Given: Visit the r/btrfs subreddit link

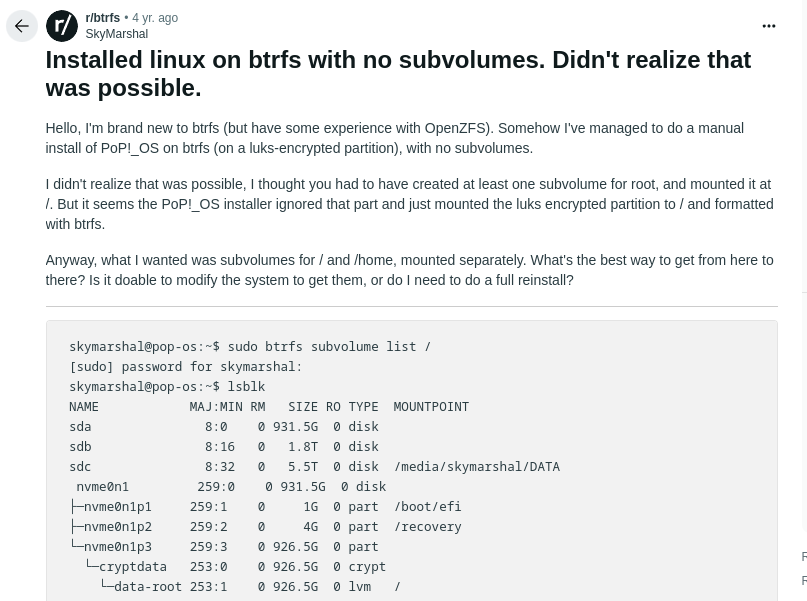Looking at the screenshot, I should (x=102, y=17).
